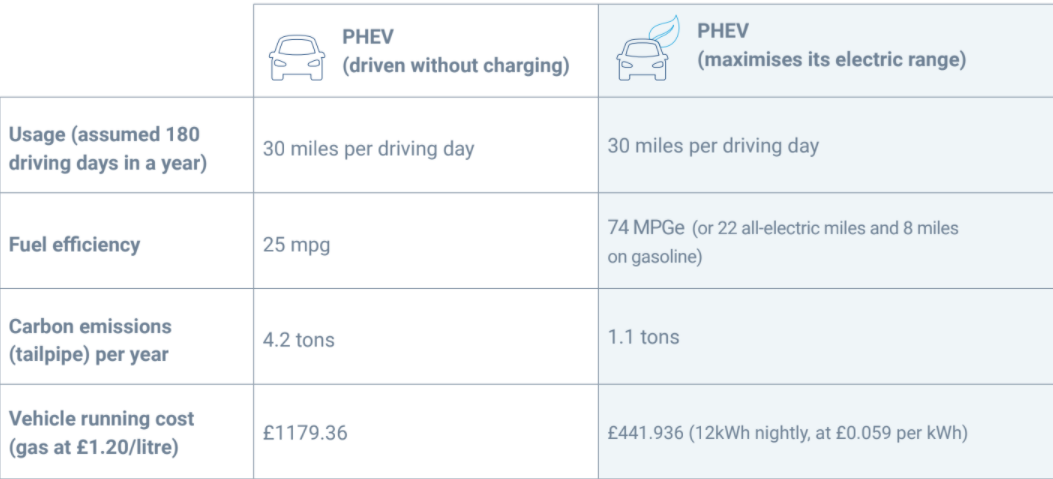
Task: Click the car icon beside driven without charging
Action: click(x=296, y=59)
